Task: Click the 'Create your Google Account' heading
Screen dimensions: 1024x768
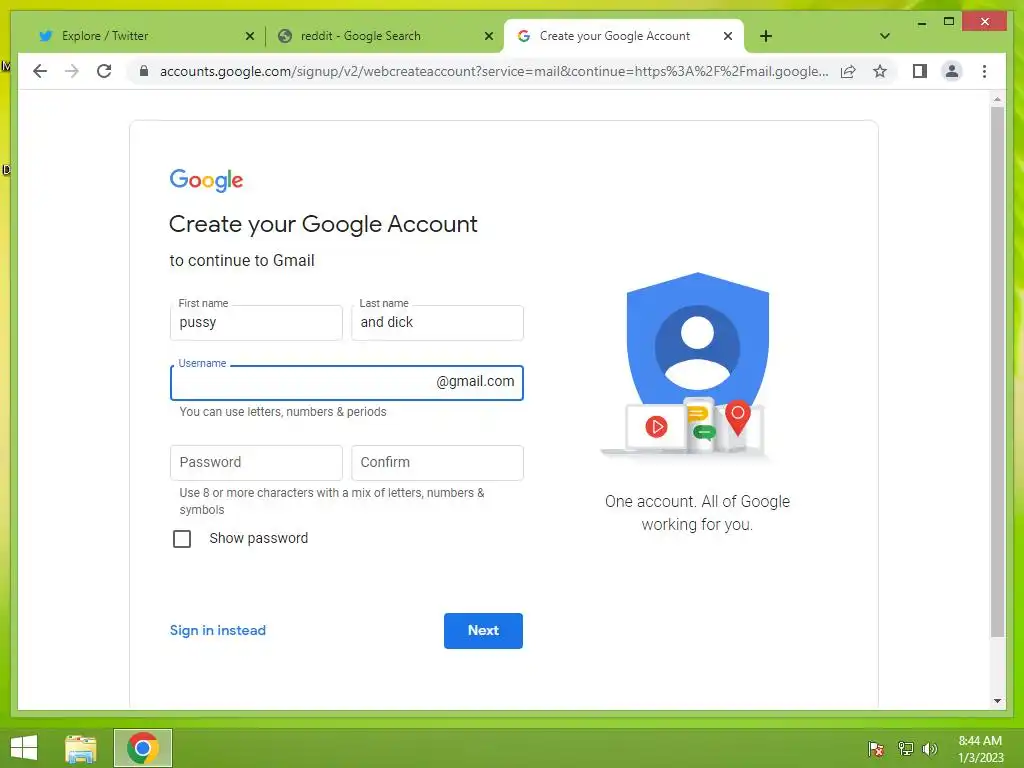Action: pyautogui.click(x=323, y=225)
